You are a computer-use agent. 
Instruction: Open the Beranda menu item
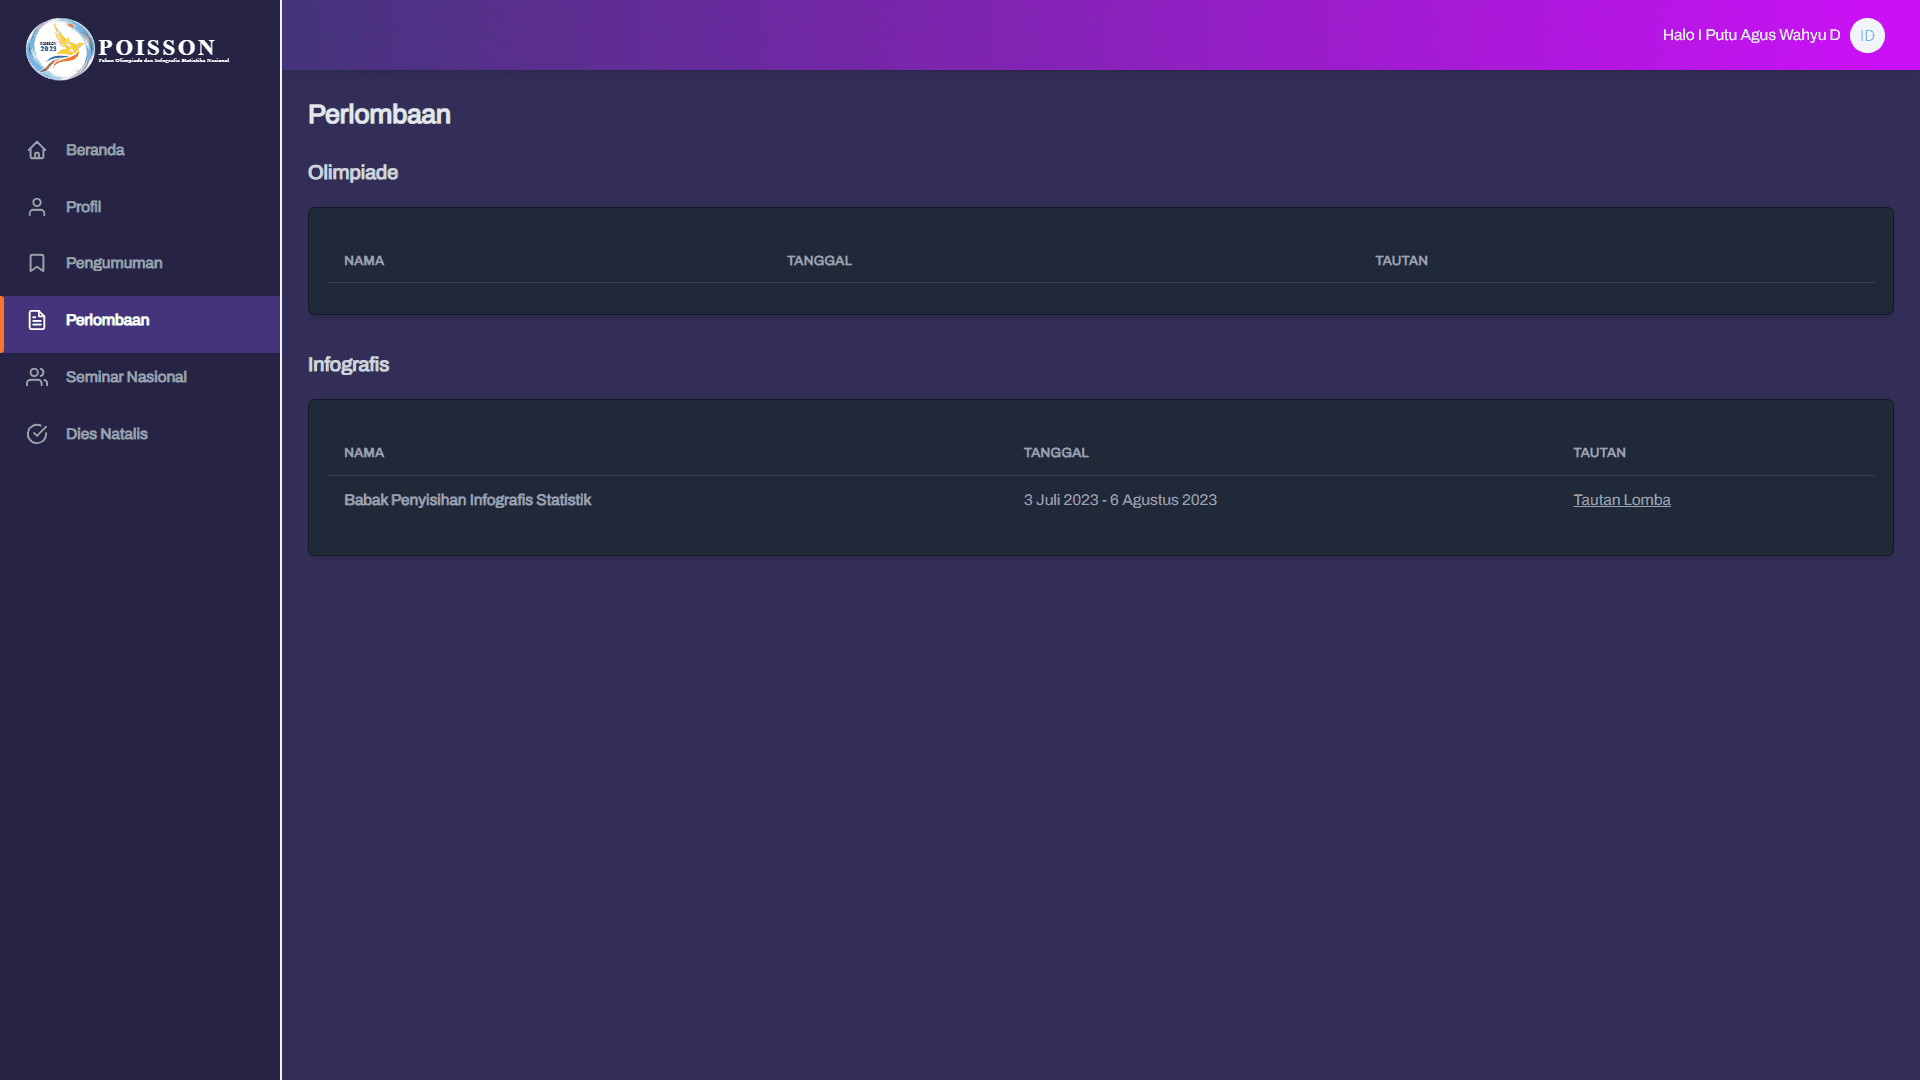[x=95, y=150]
